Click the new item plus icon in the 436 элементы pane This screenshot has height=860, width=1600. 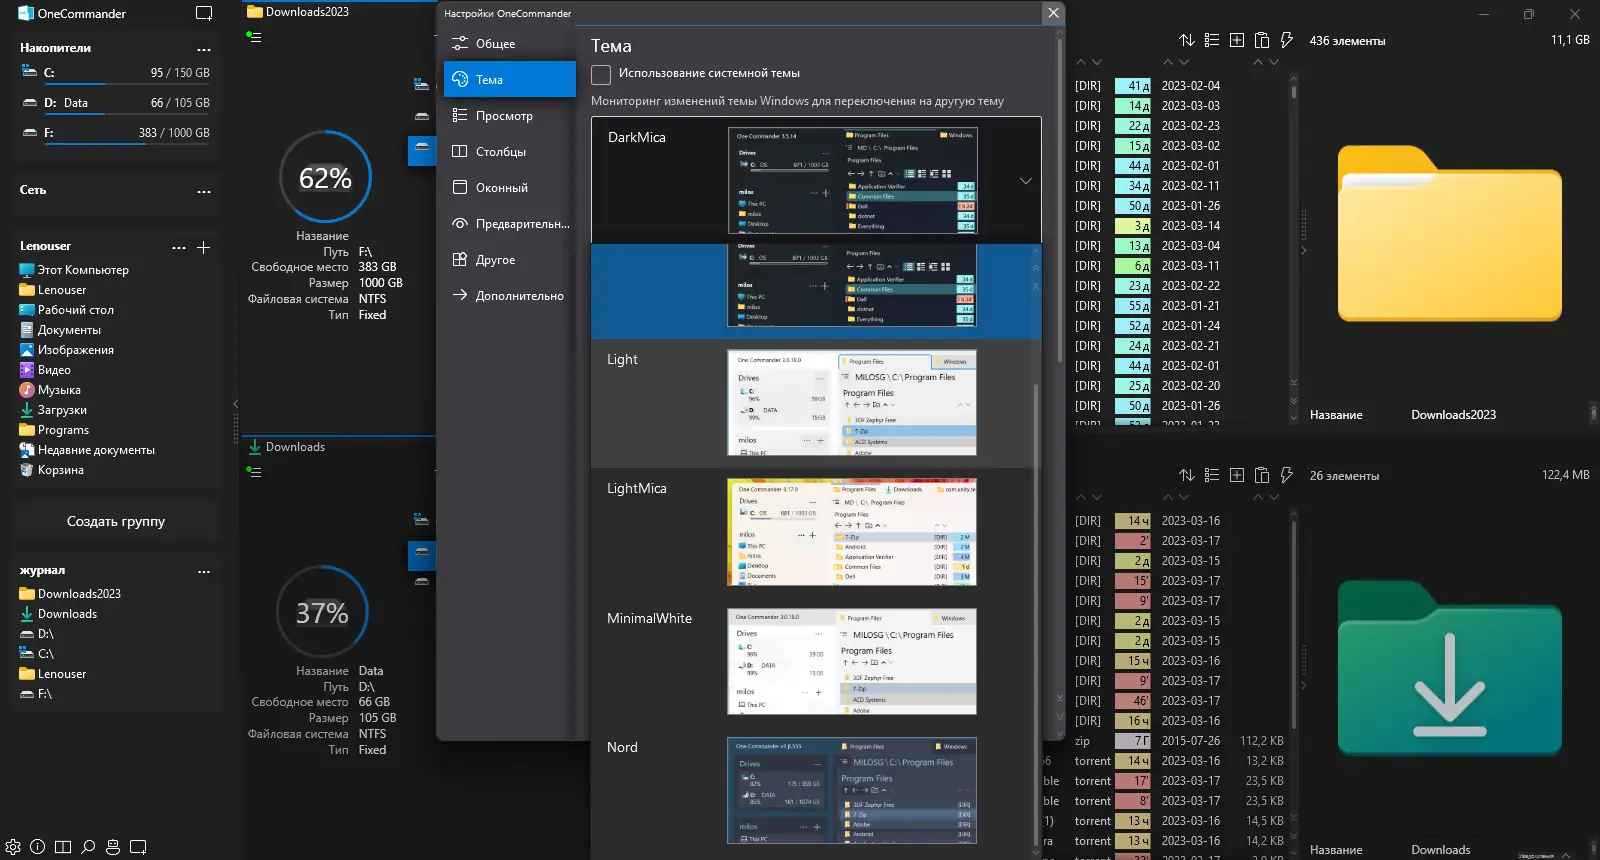pyautogui.click(x=1237, y=40)
